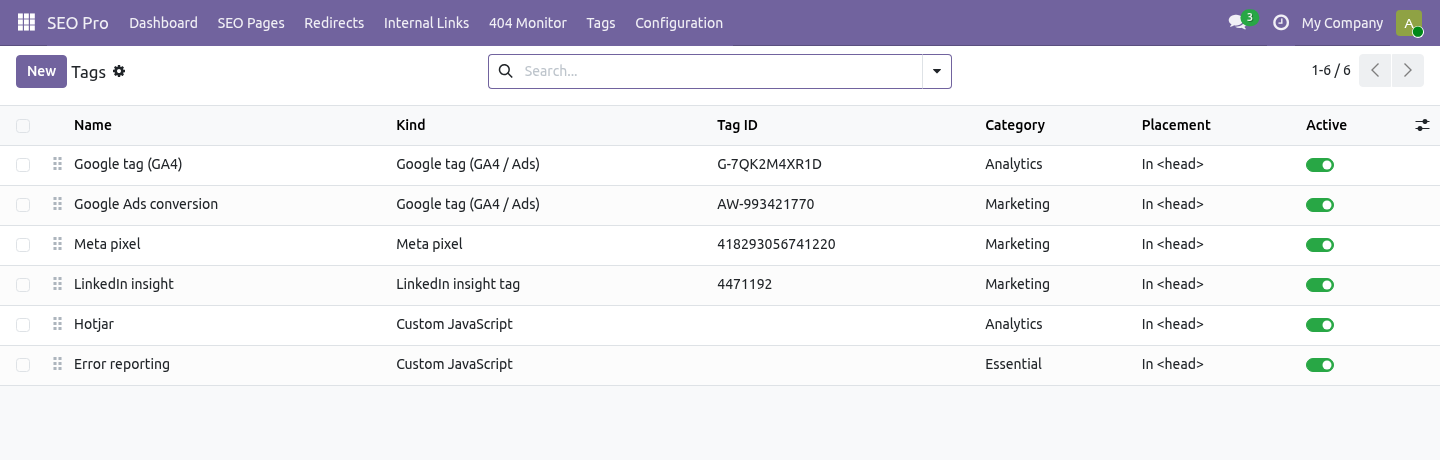The image size is (1440, 460).
Task: Open the Dashboard menu
Action: tap(163, 22)
